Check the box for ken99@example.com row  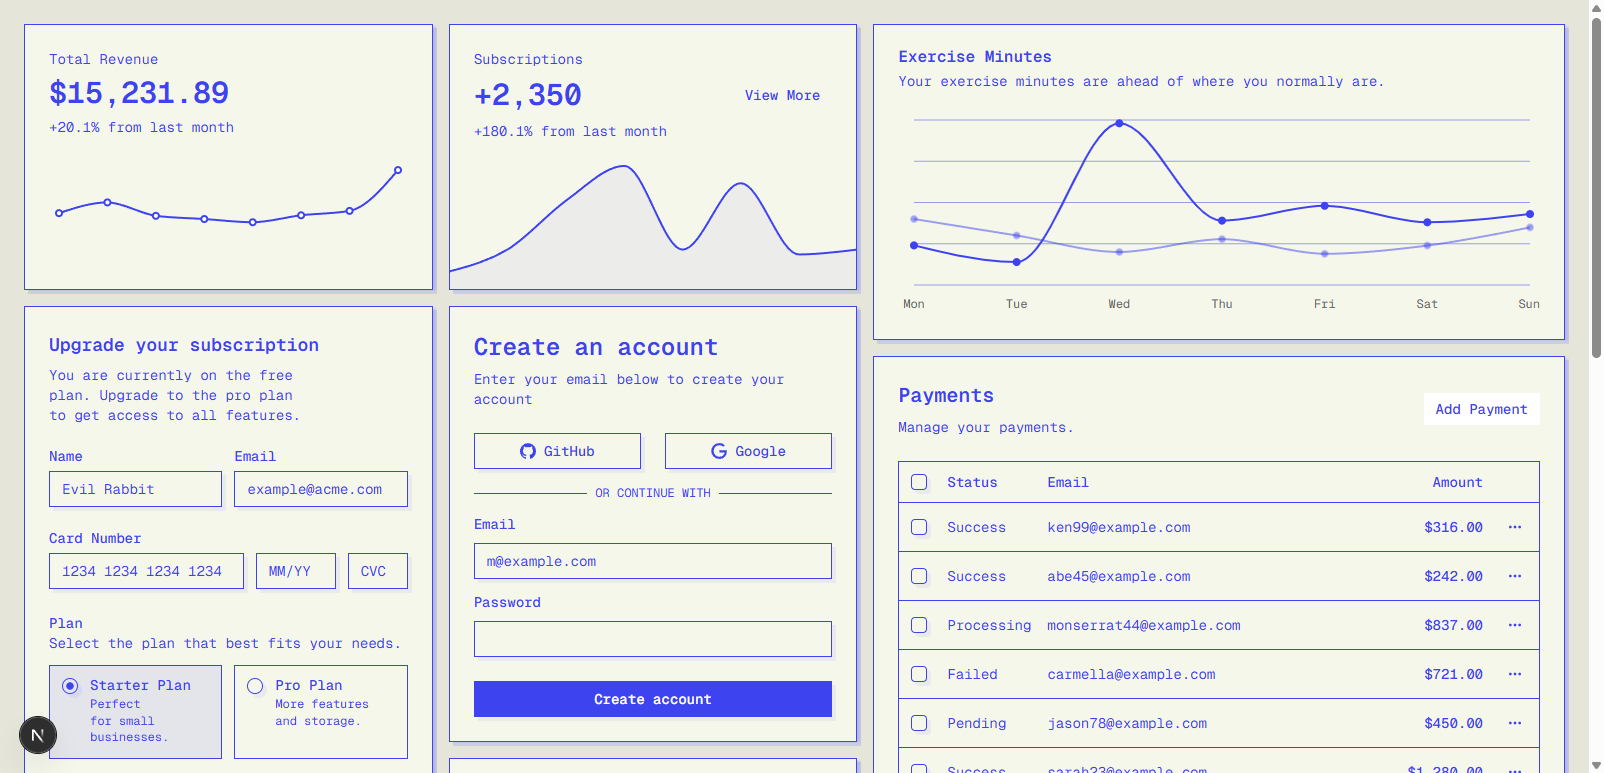pos(919,527)
